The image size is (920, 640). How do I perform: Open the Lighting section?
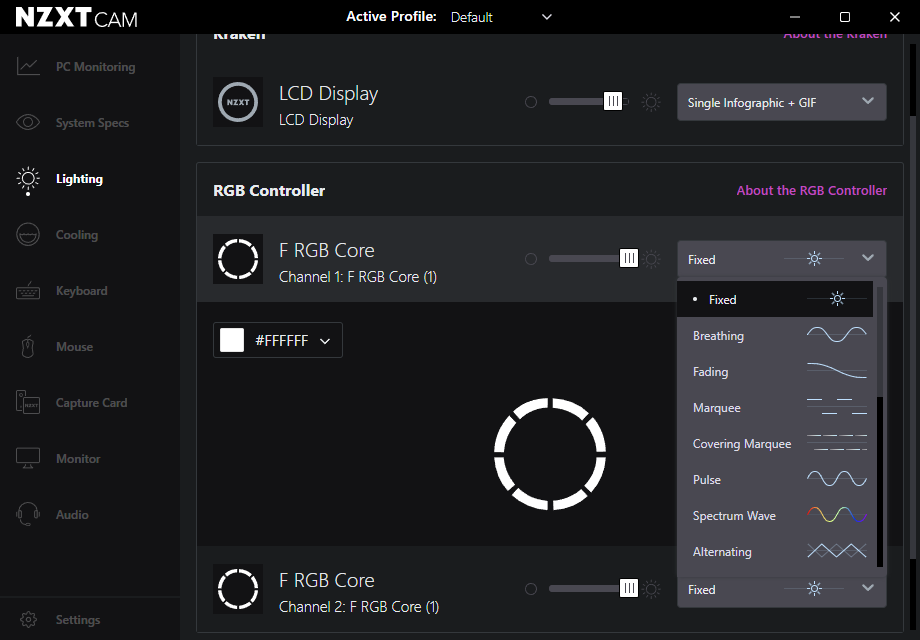click(79, 179)
